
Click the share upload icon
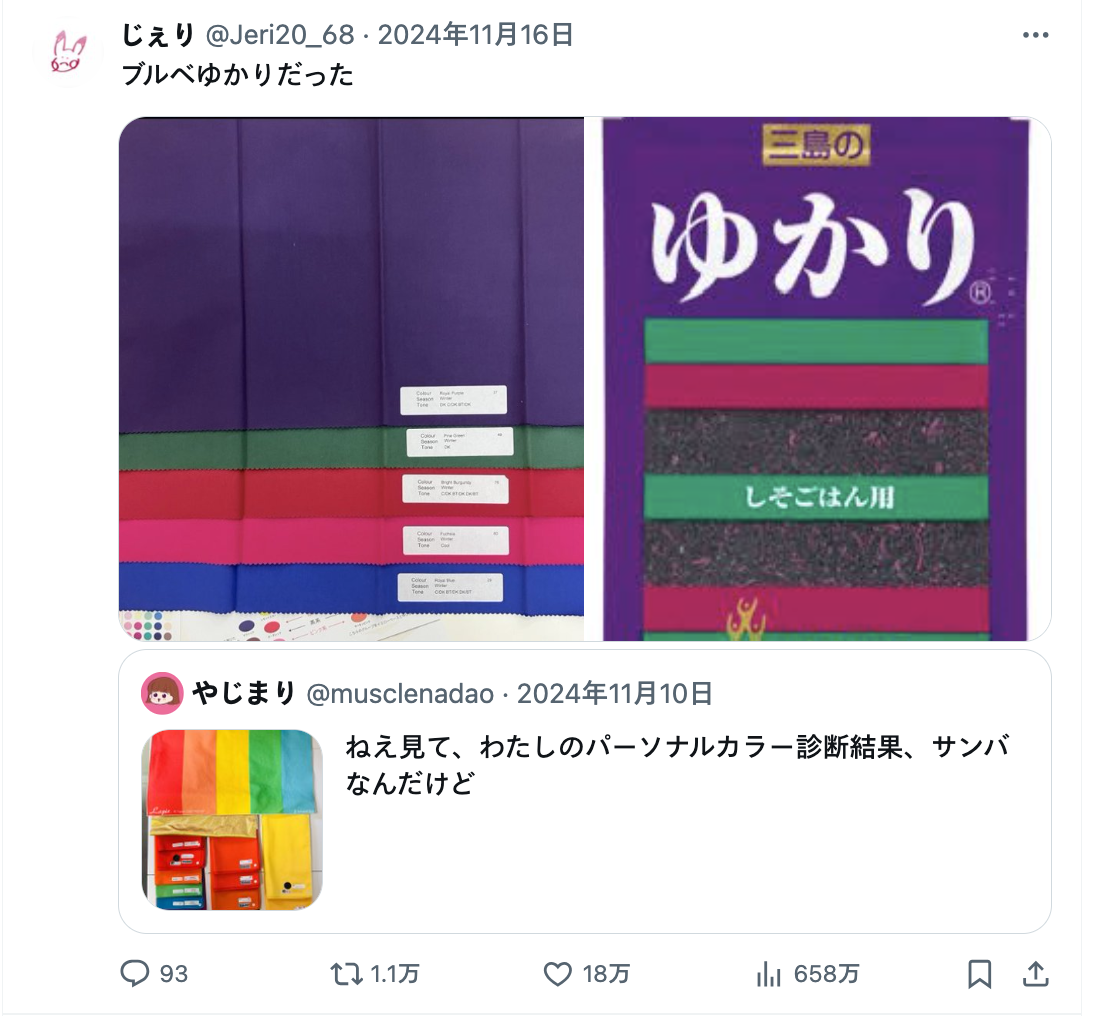1035,973
